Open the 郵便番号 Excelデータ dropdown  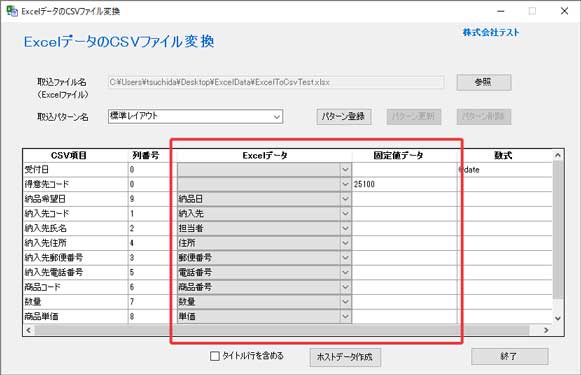[345, 258]
